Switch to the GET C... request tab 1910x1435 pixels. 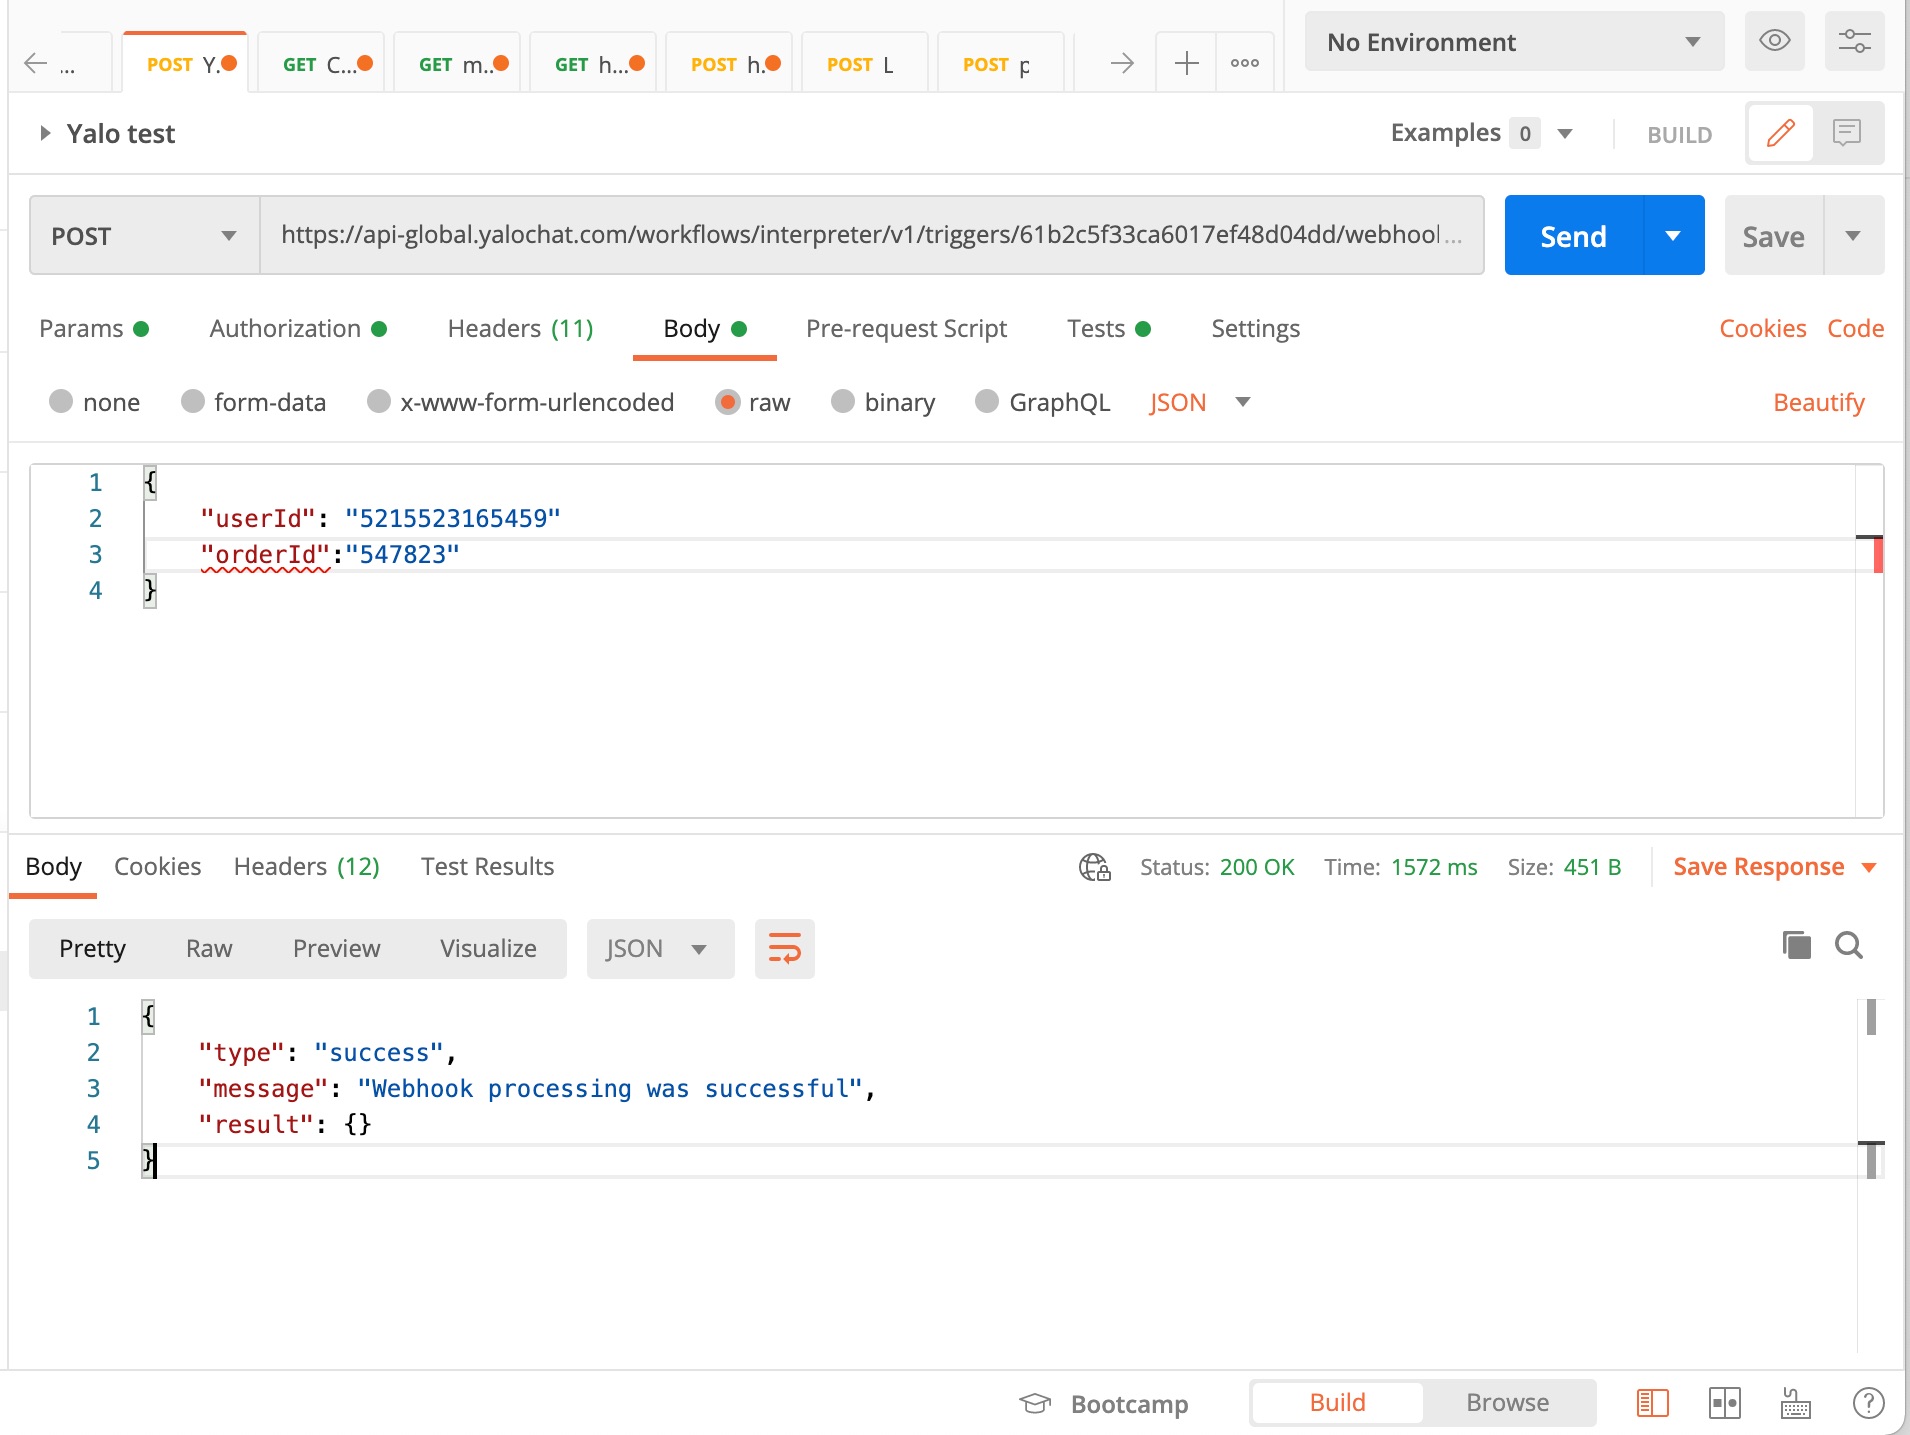coord(321,64)
